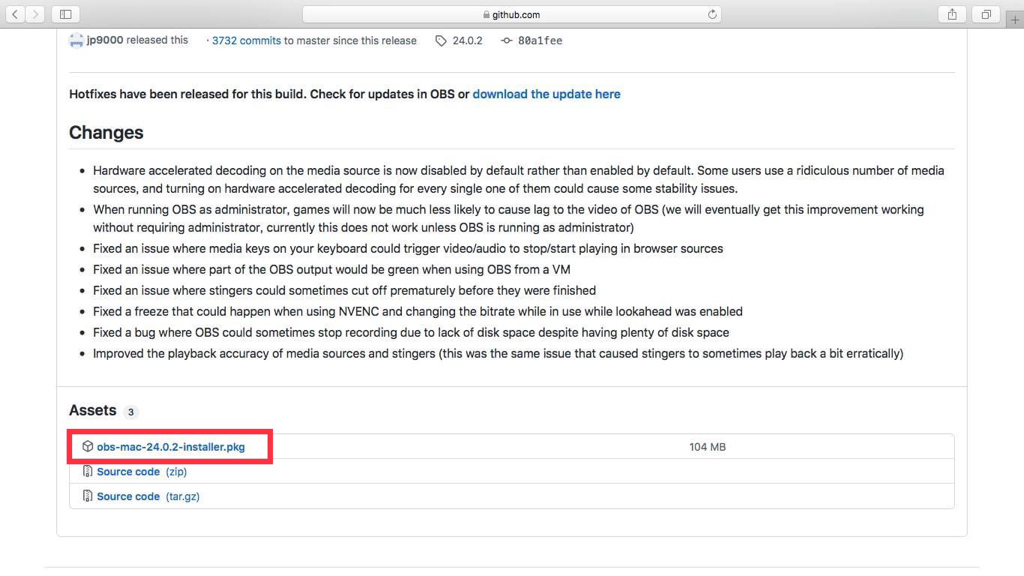Go back with the Safari back arrow

click(15, 14)
